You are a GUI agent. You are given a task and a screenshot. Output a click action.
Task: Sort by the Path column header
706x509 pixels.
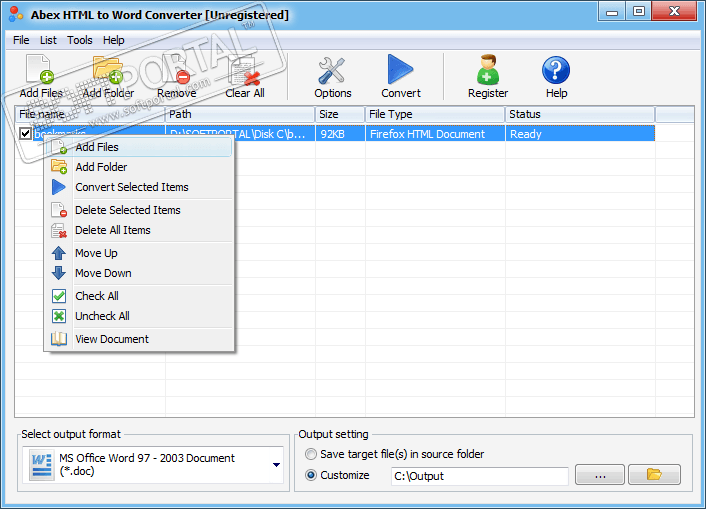click(240, 114)
